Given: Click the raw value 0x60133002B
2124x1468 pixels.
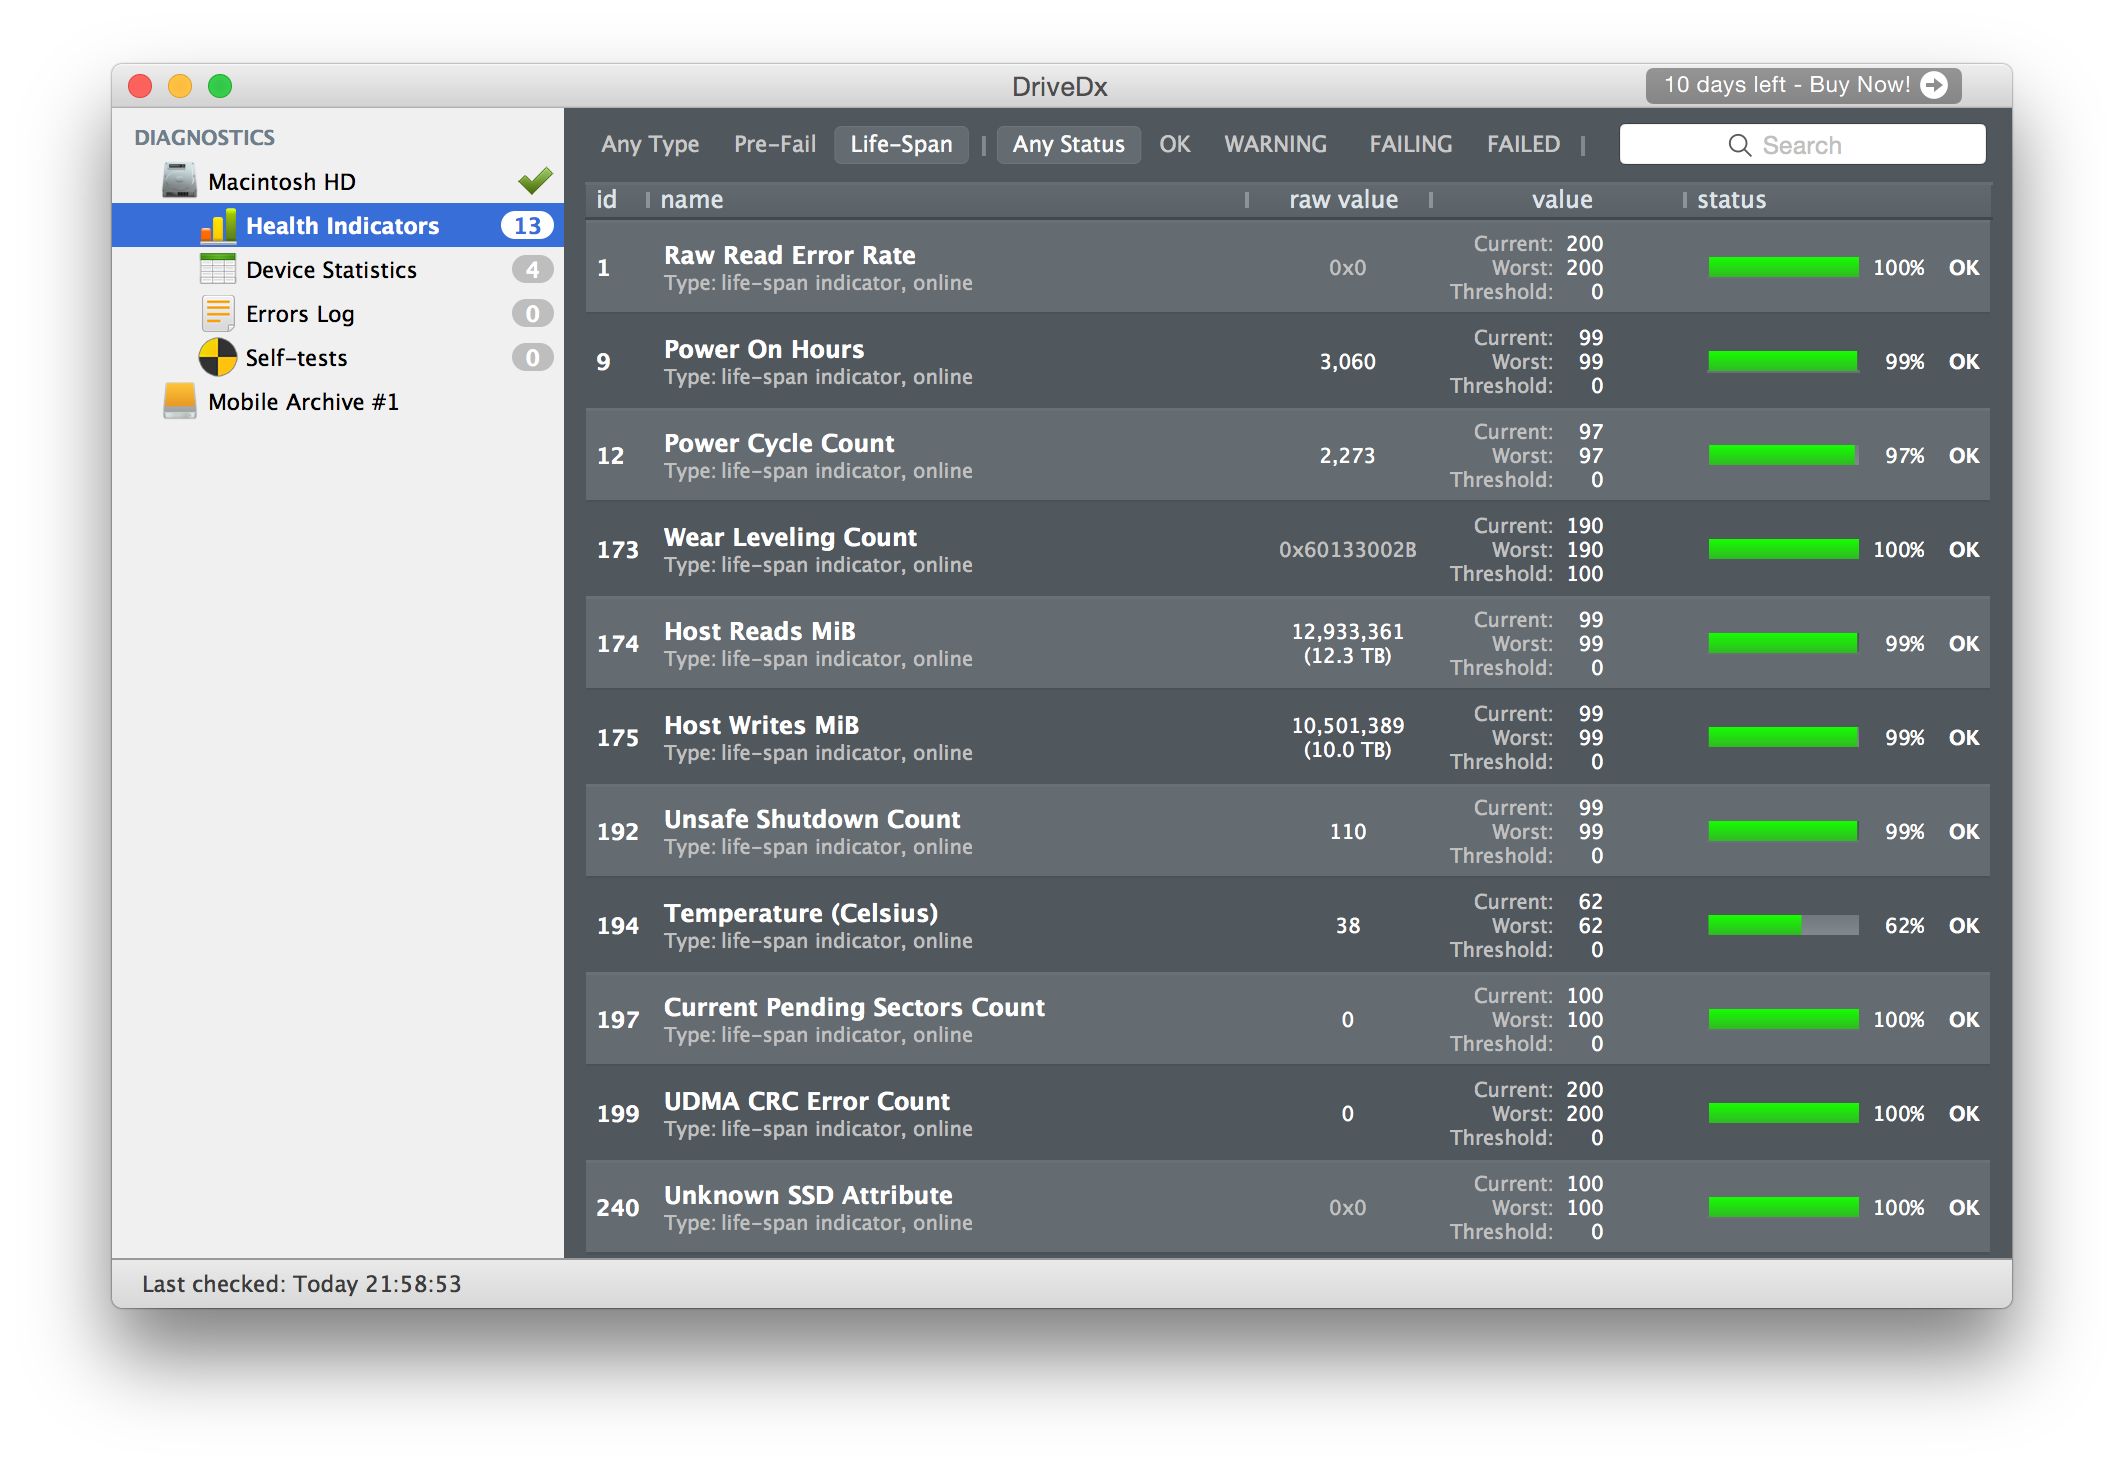Looking at the screenshot, I should click(1347, 549).
